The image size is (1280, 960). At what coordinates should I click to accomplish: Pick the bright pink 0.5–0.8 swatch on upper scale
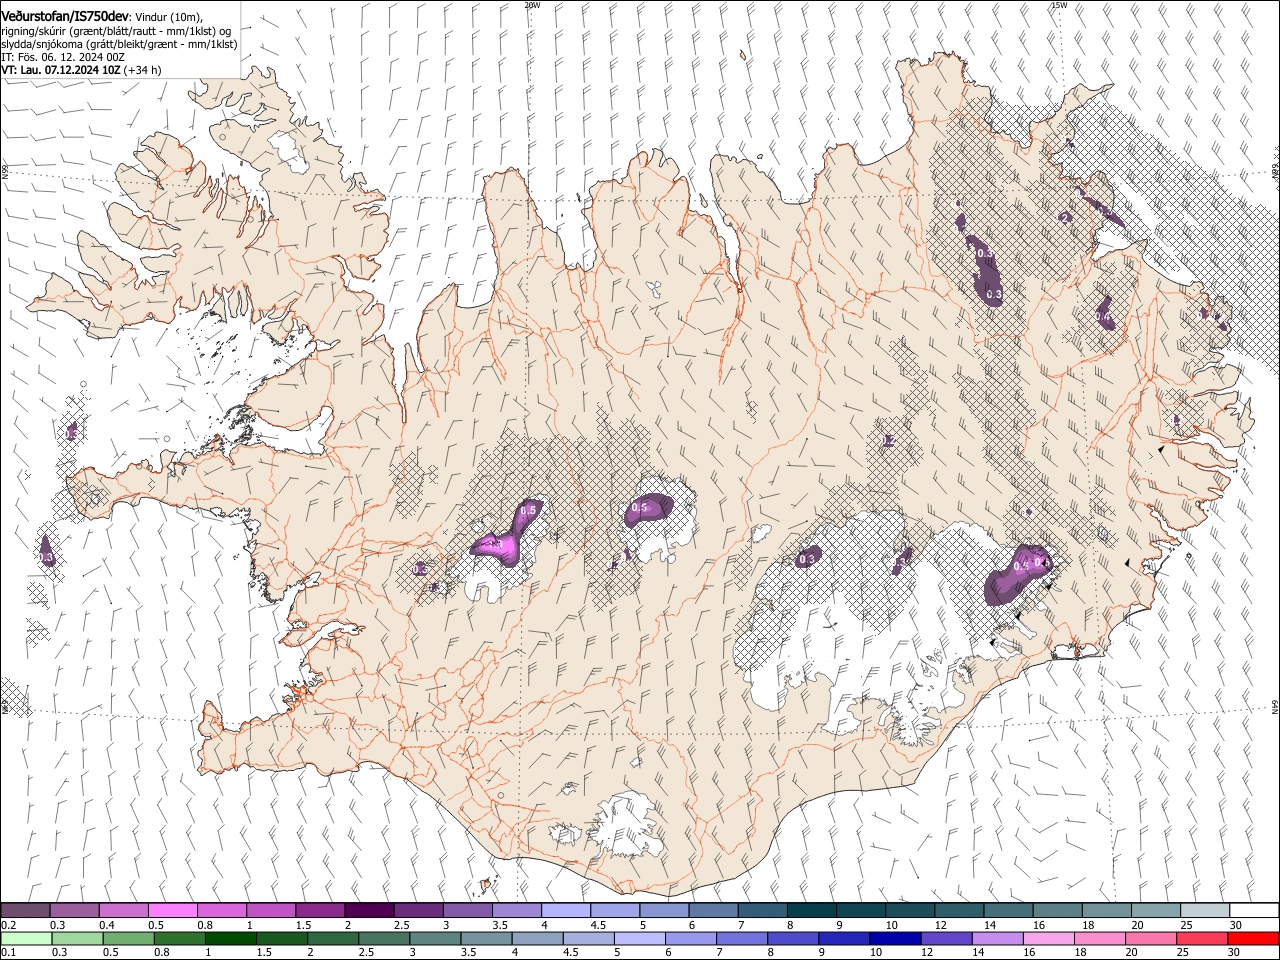point(172,911)
